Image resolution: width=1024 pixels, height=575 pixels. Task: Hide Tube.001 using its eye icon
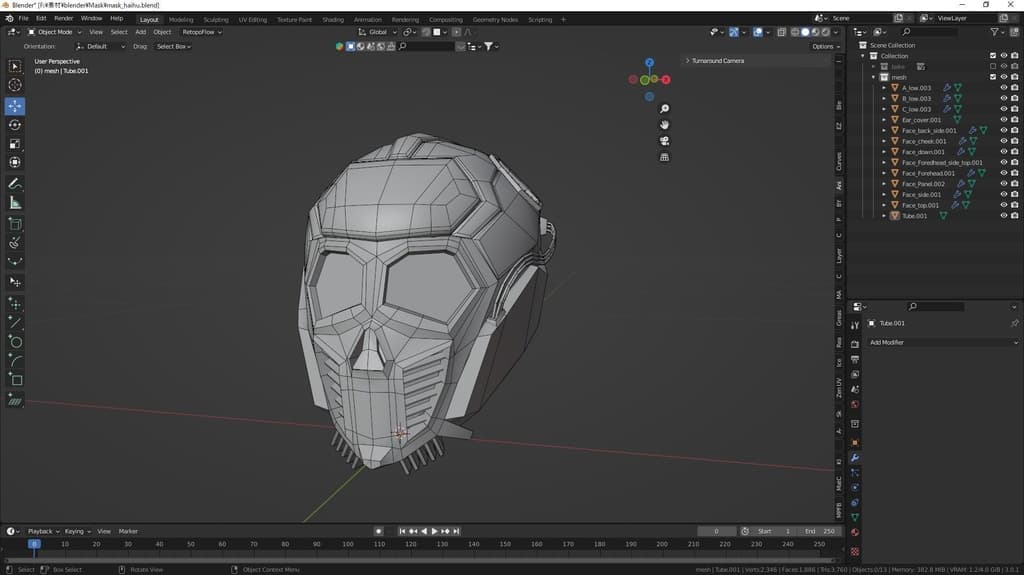1003,216
